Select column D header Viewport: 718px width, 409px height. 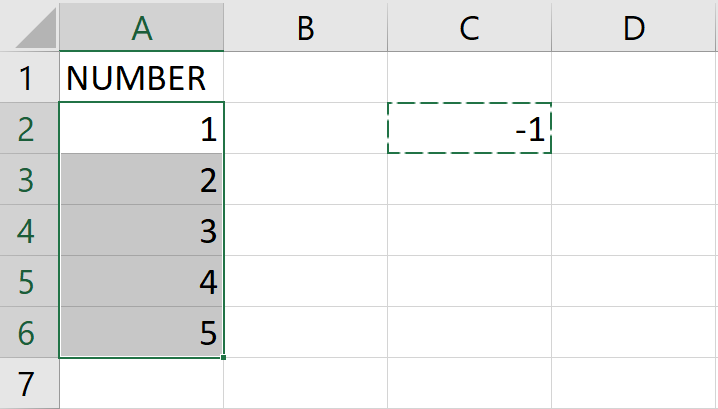pos(634,27)
